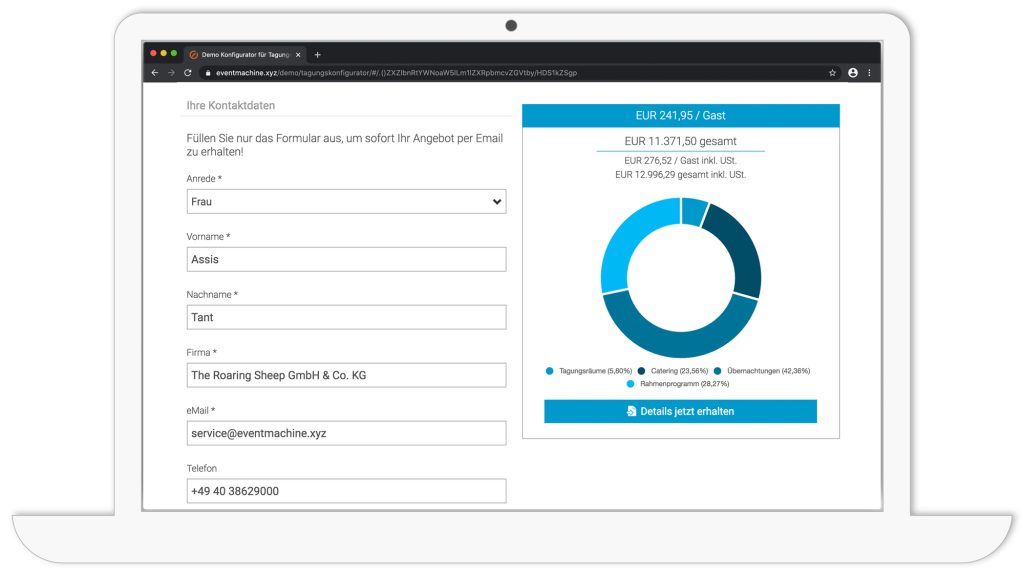Open a new tab with the plus icon

coord(318,54)
